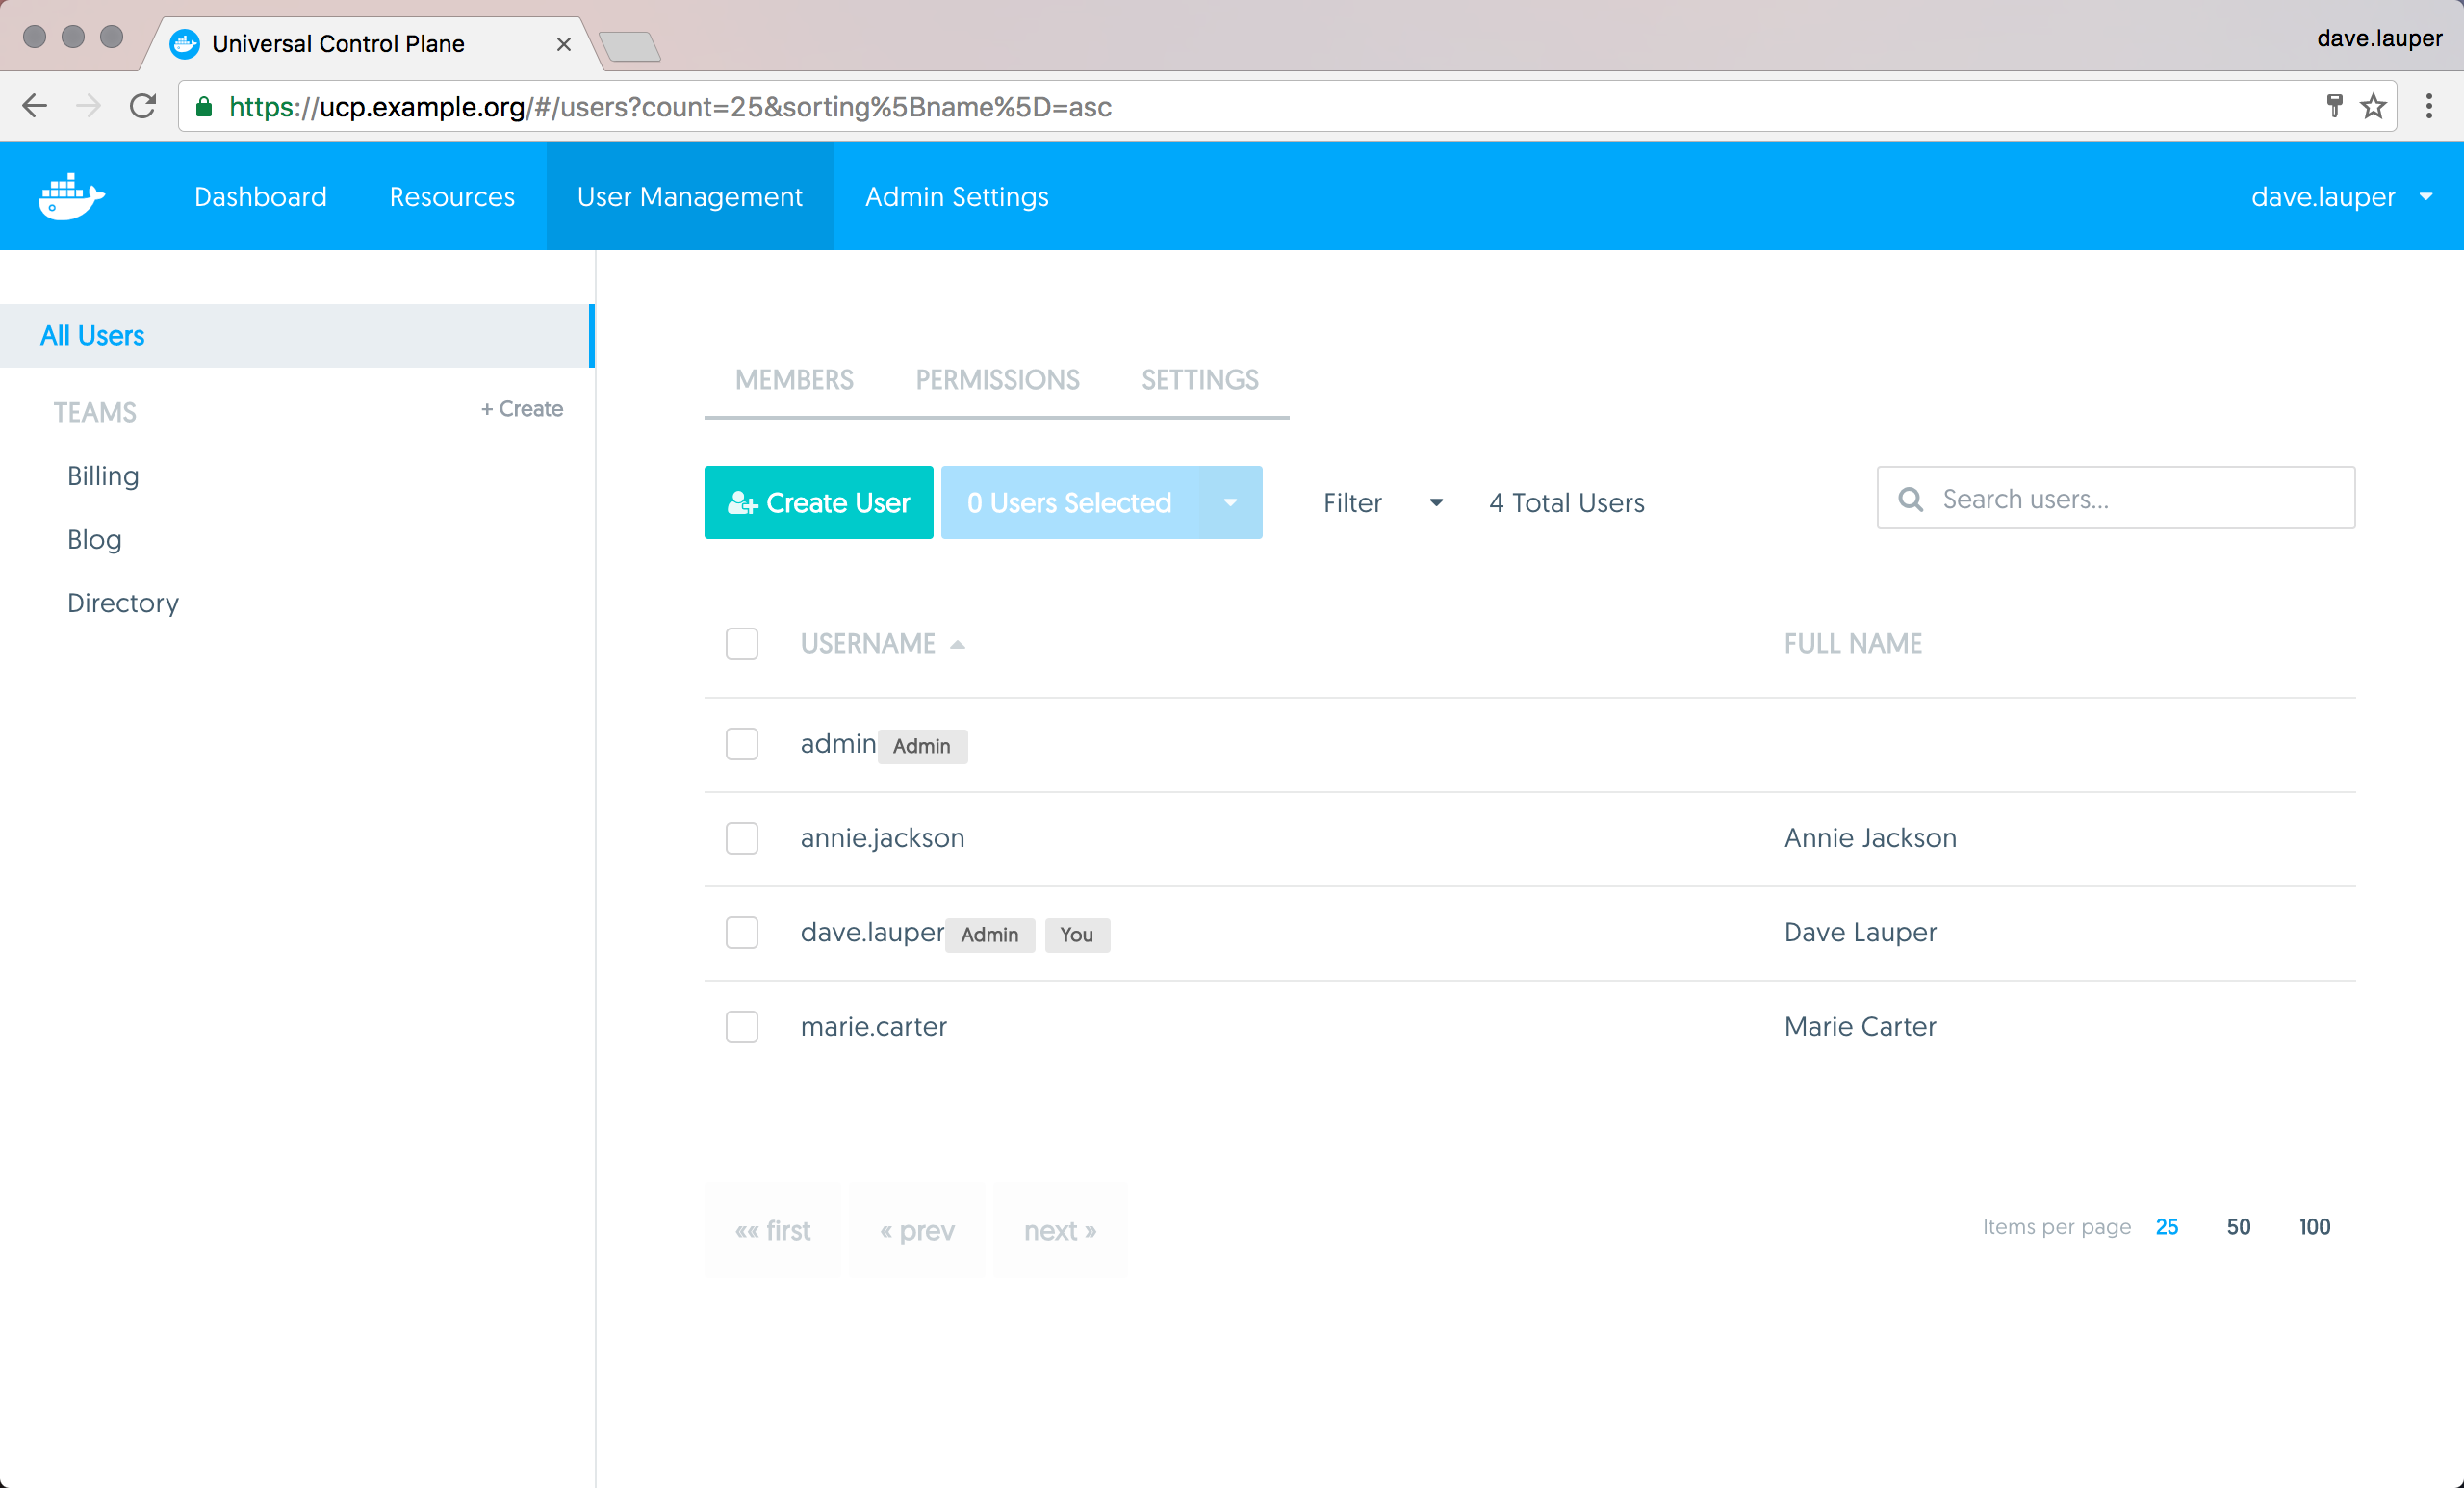Click the Docker whale logo
This screenshot has width=2464, height=1488.
click(x=71, y=196)
